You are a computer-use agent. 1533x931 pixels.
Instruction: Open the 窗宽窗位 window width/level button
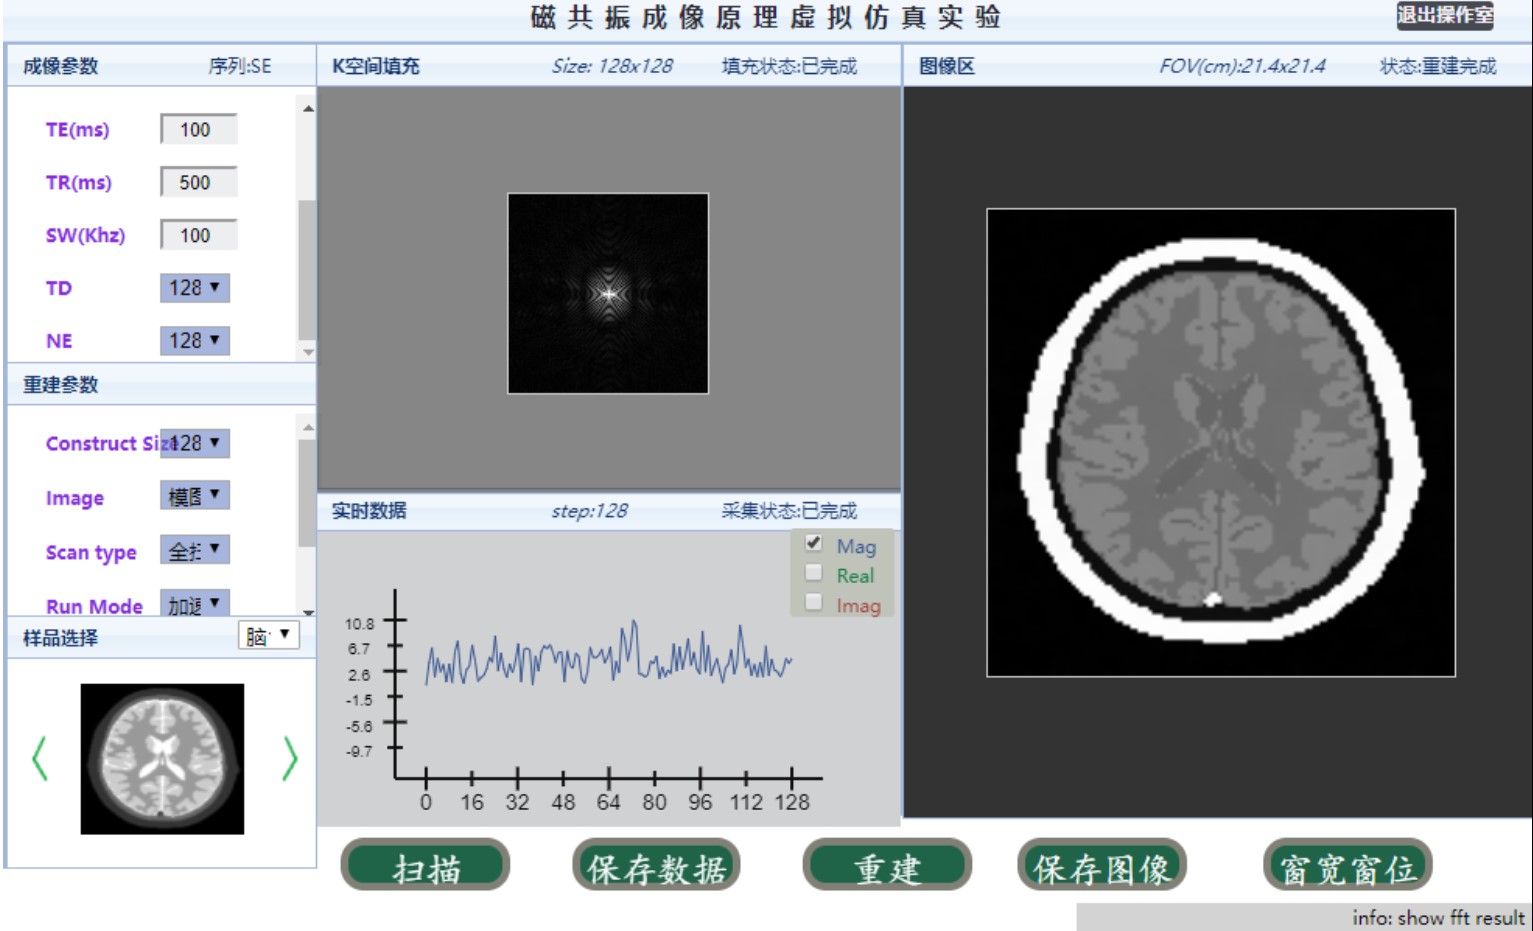[x=1347, y=867]
